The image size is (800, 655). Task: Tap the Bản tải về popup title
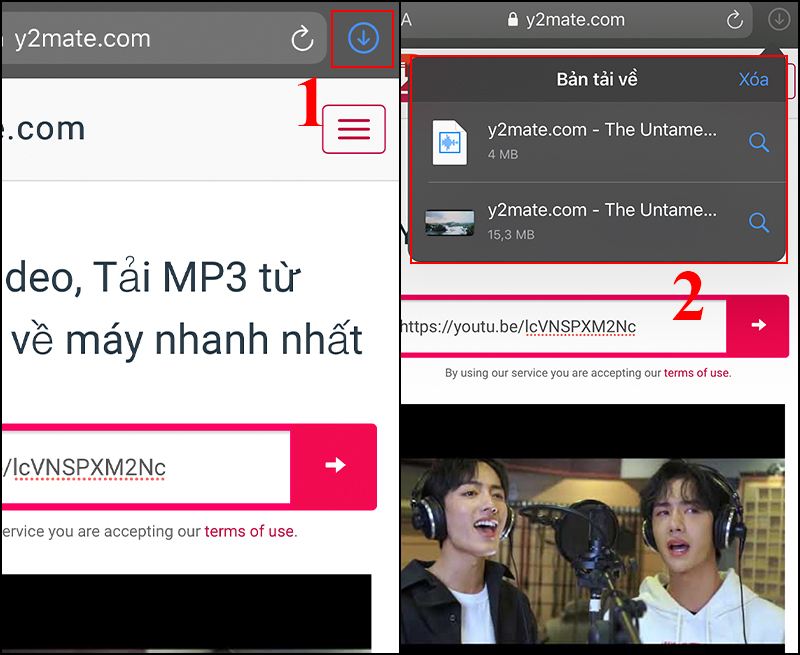coord(597,80)
